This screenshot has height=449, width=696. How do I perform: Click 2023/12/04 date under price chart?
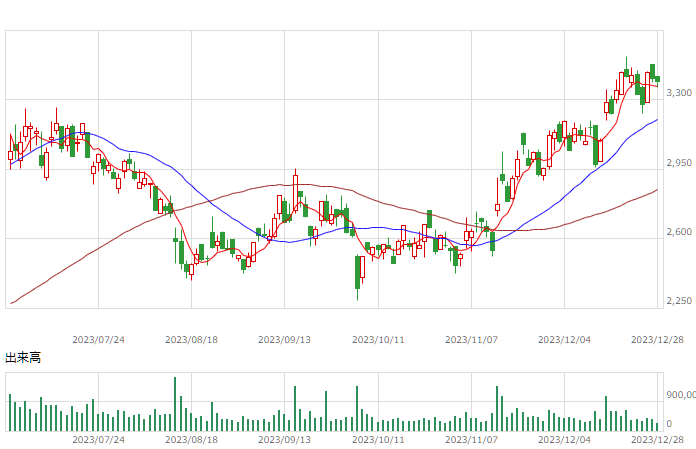coord(565,340)
